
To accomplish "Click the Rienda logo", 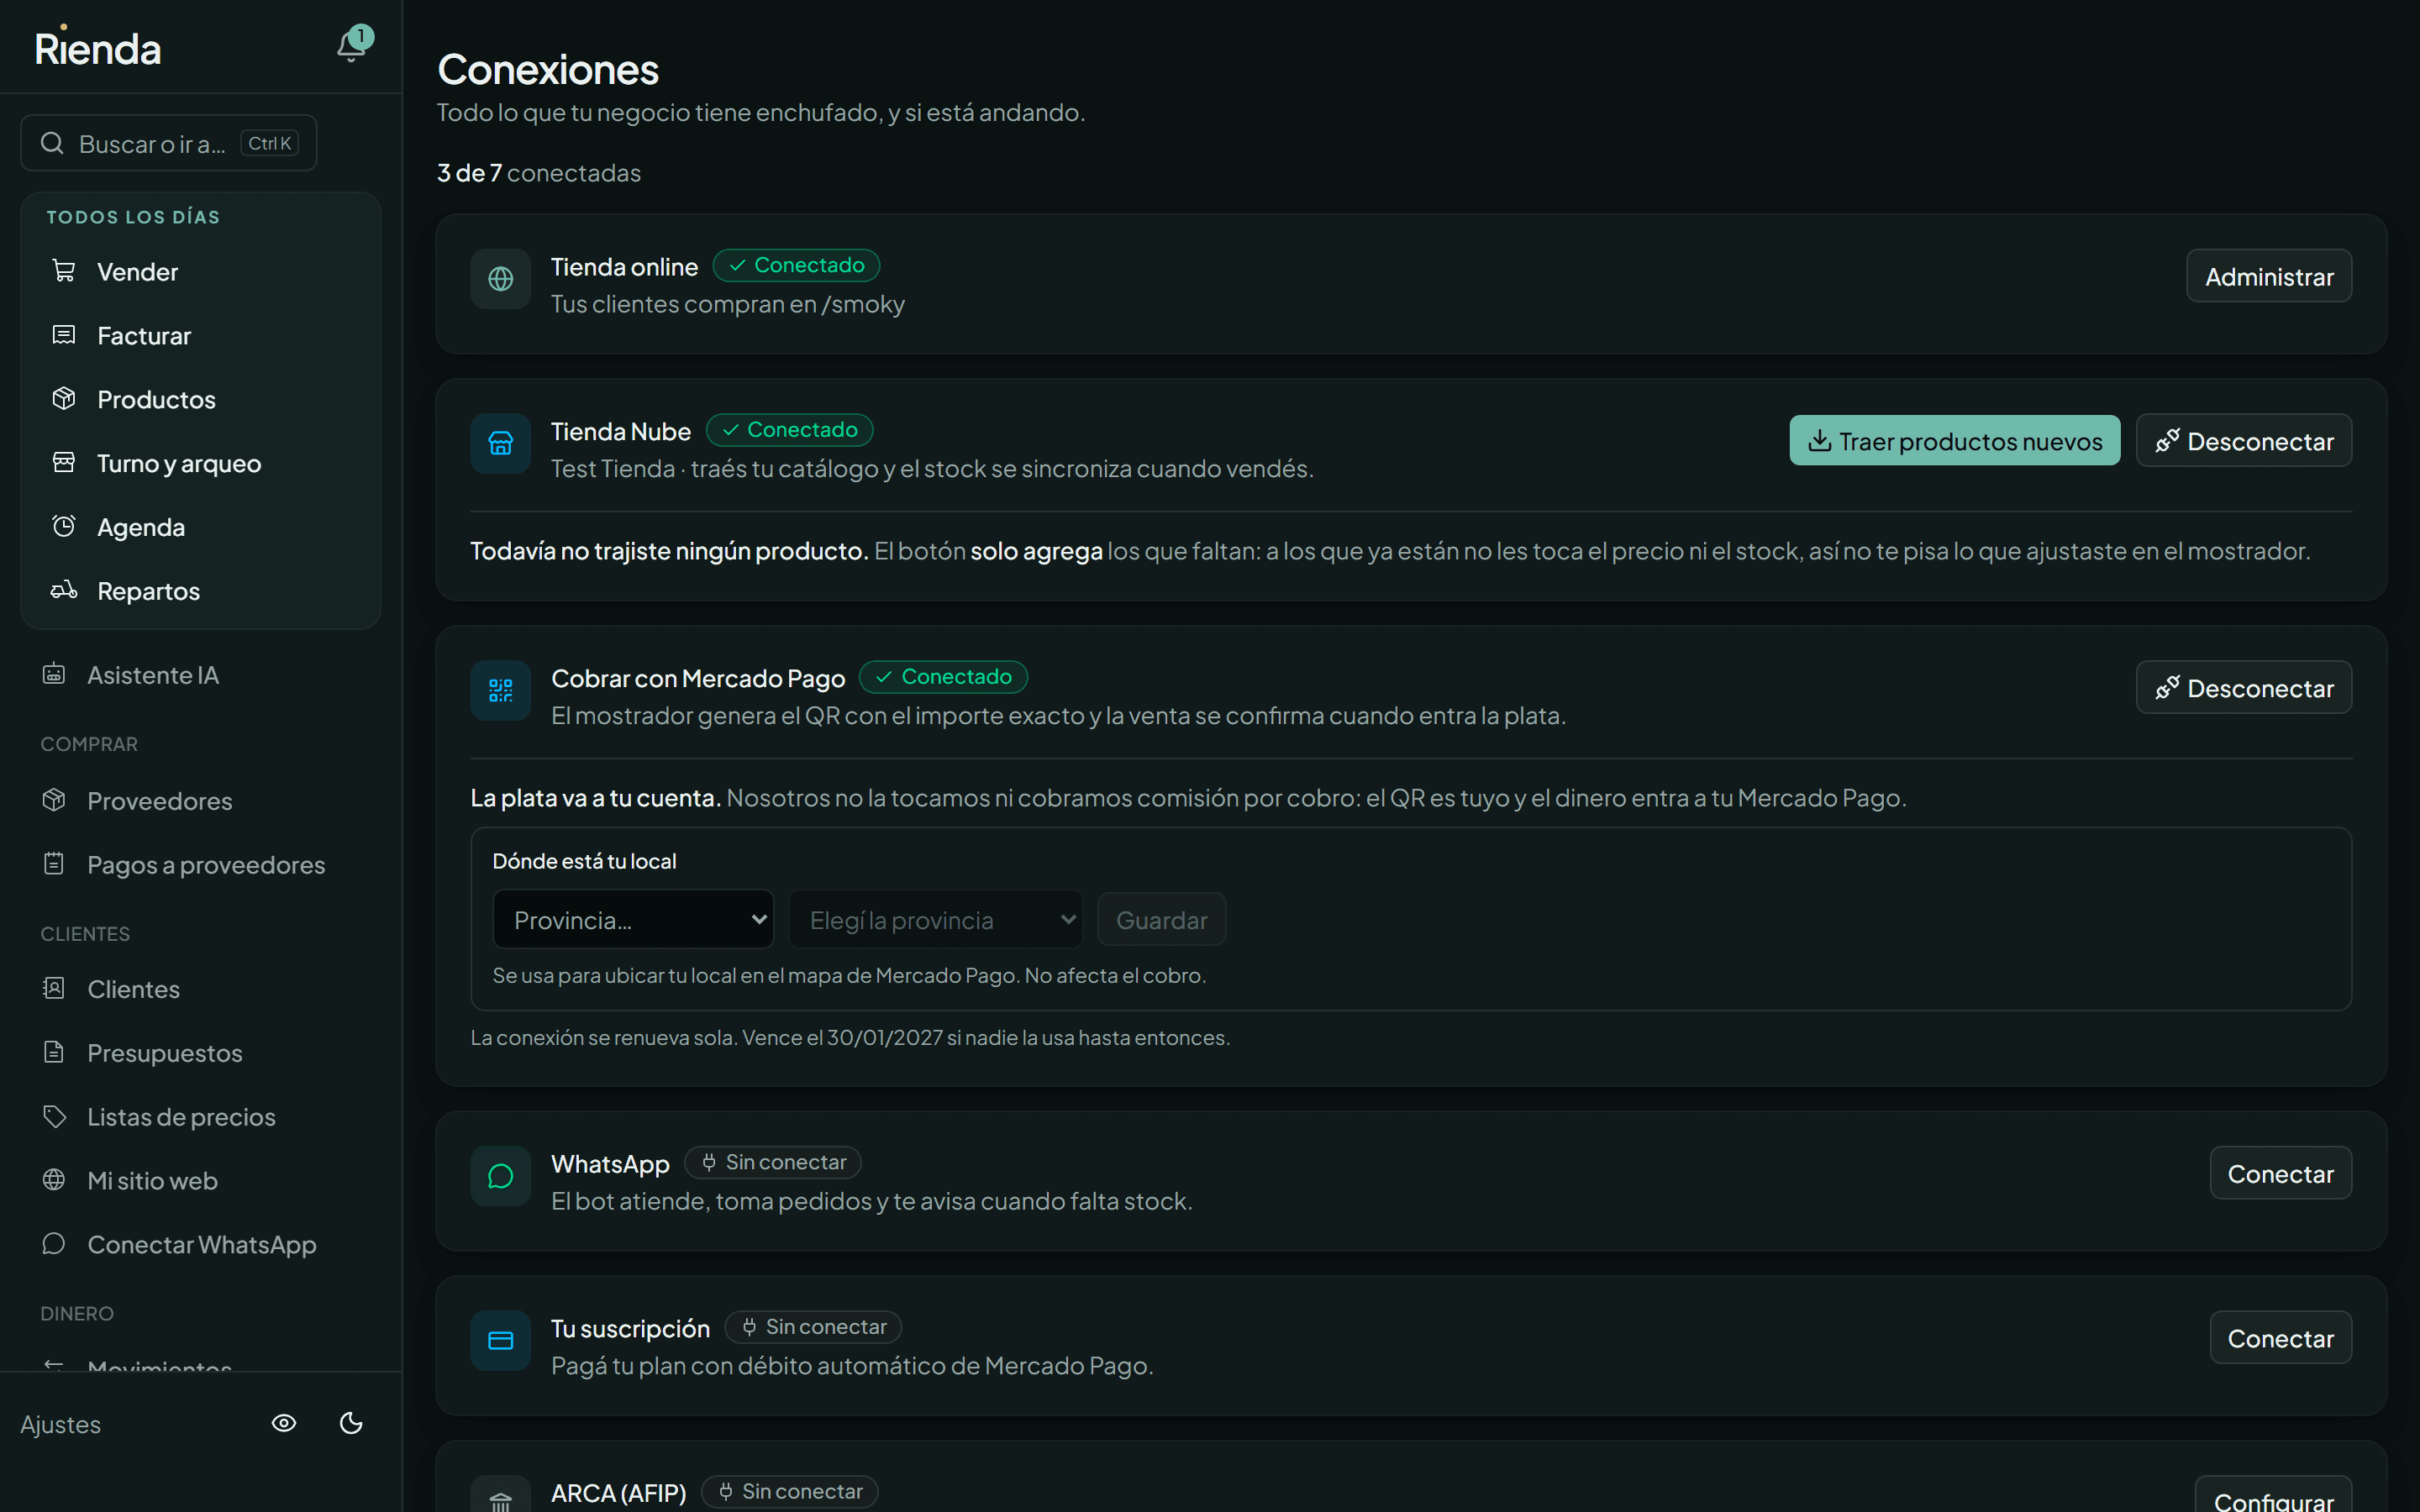I will (x=98, y=47).
